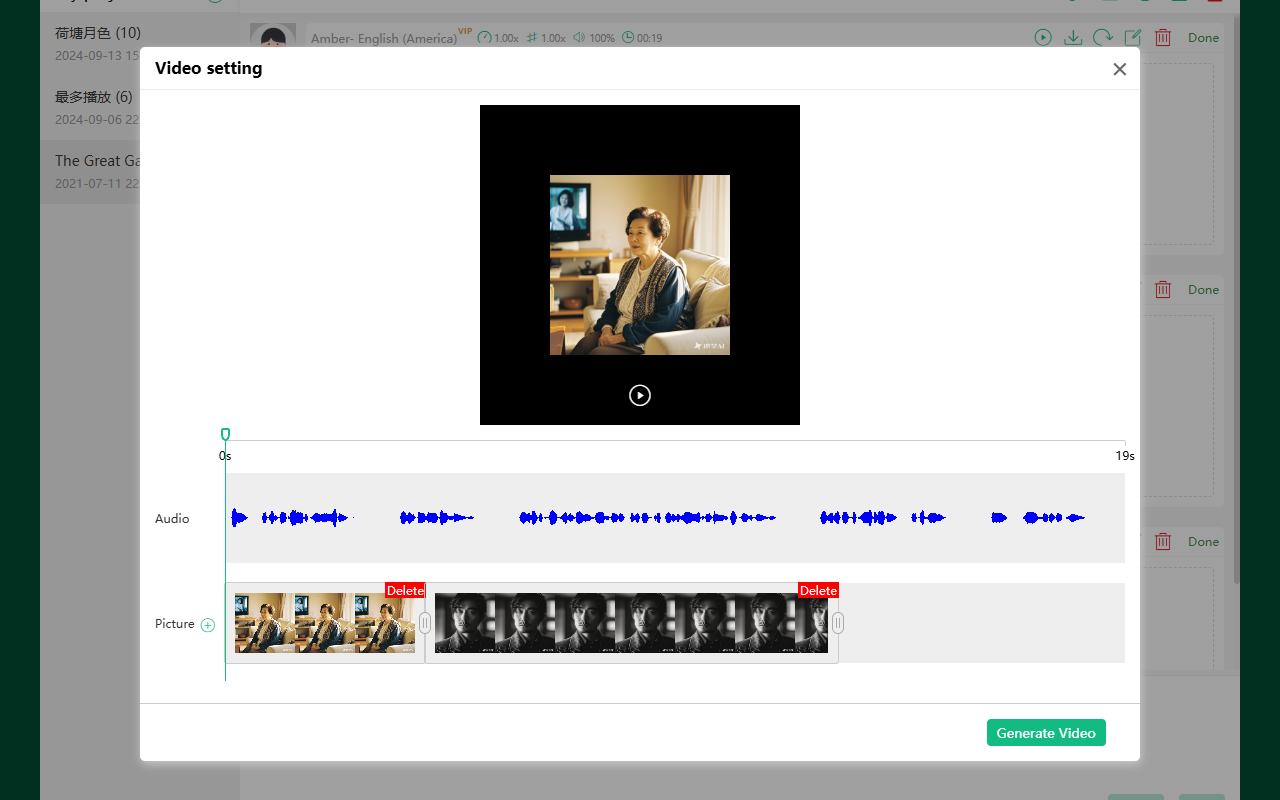This screenshot has width=1280, height=800.
Task: Play the video preview inside the dialog
Action: click(640, 395)
